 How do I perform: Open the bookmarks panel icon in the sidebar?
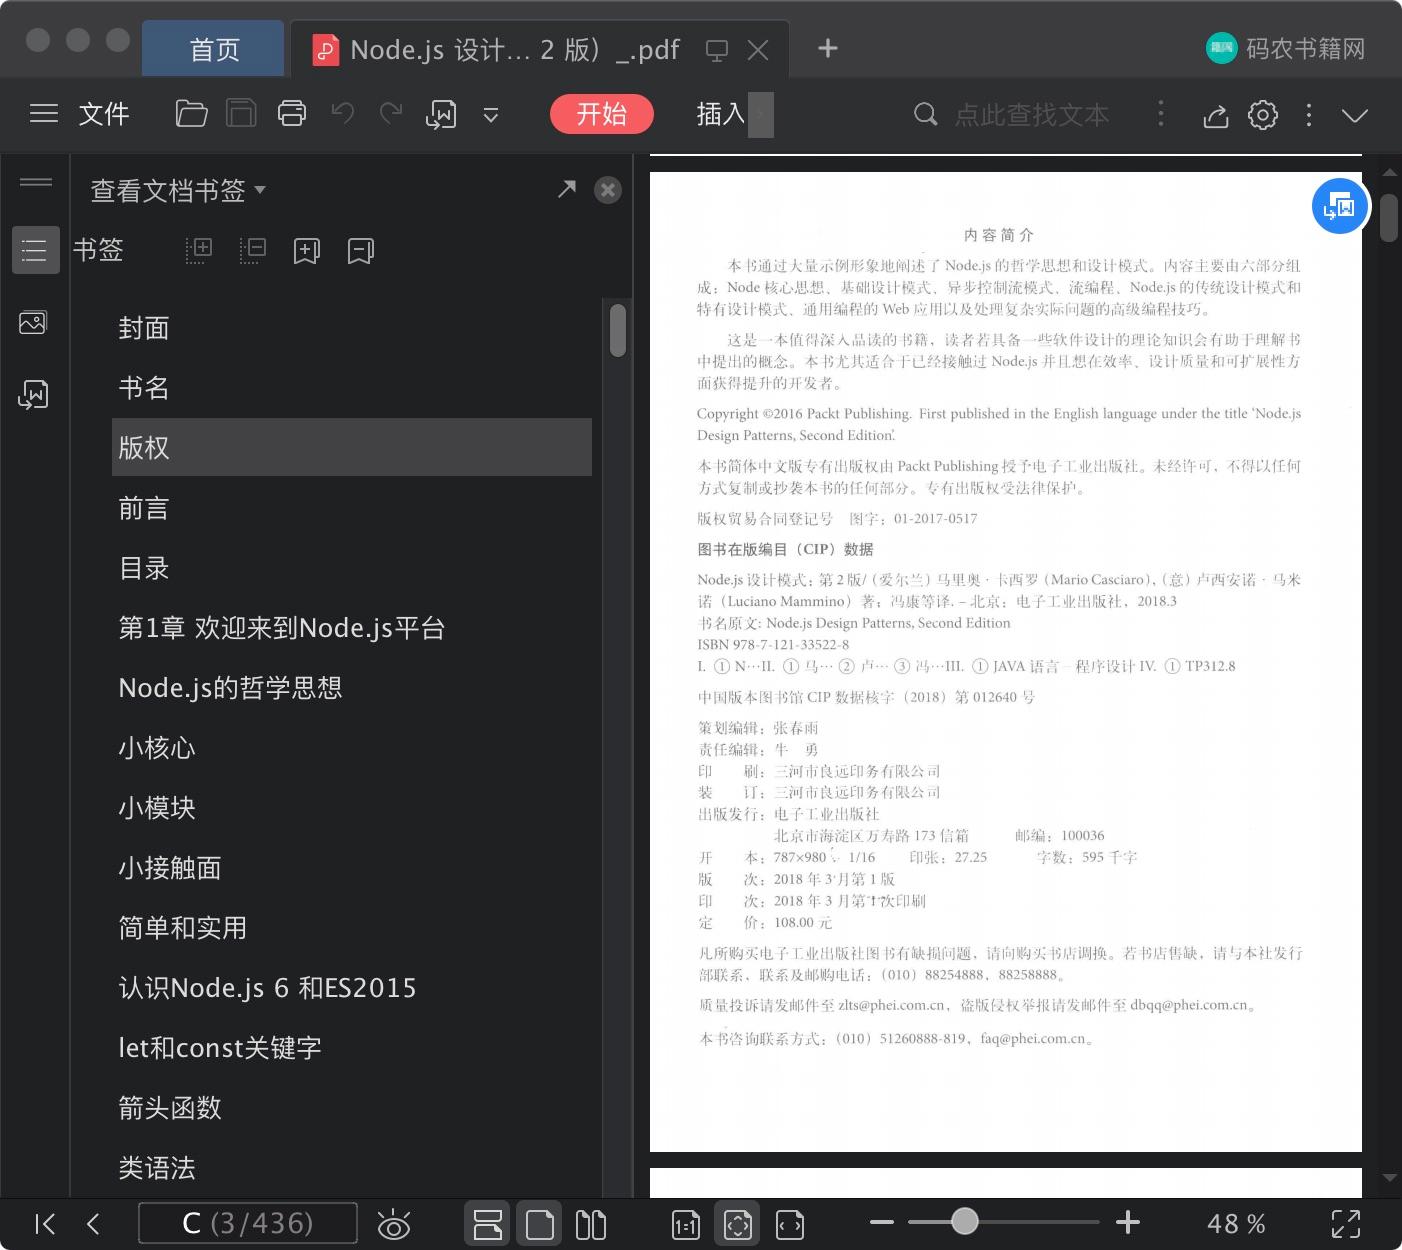point(35,250)
